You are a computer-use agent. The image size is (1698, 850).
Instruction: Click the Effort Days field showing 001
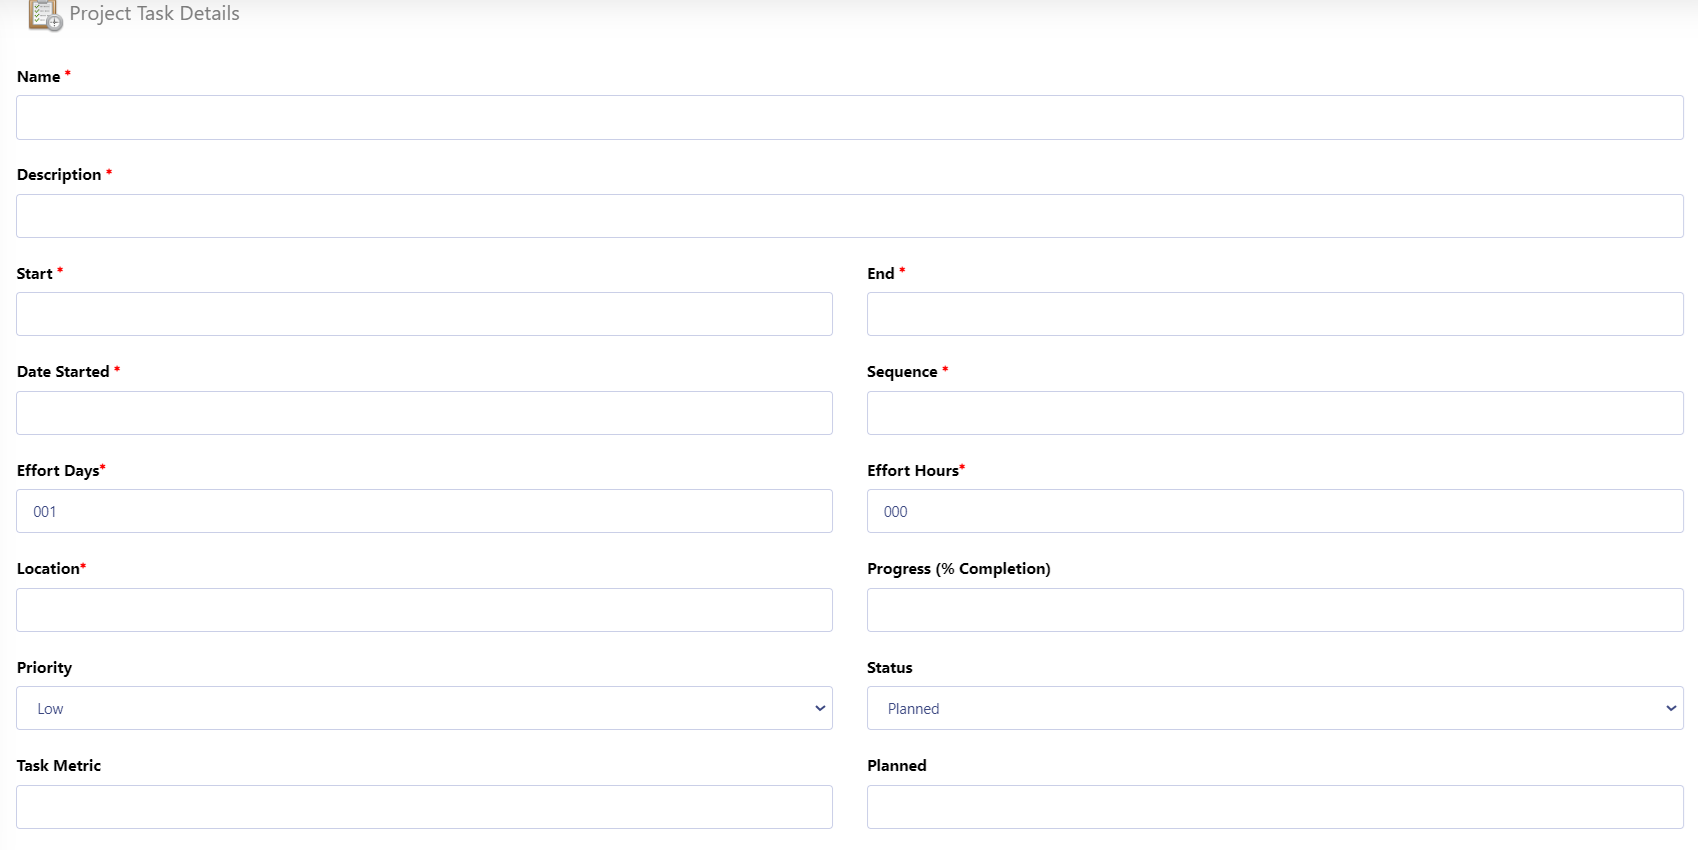tap(424, 511)
